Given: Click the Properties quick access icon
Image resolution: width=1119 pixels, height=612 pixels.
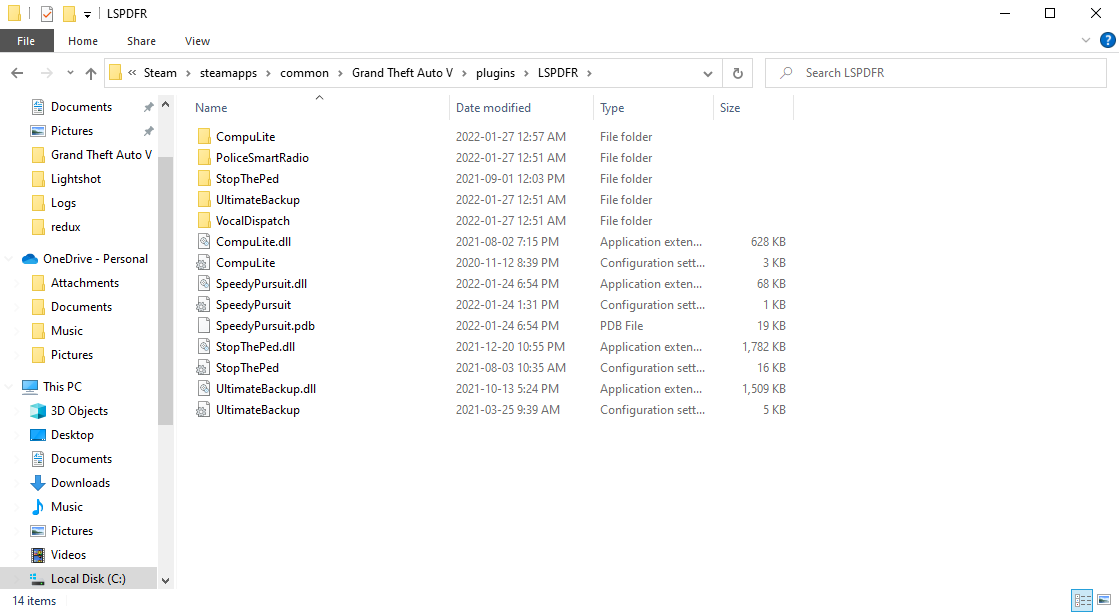Looking at the screenshot, I should [x=47, y=14].
